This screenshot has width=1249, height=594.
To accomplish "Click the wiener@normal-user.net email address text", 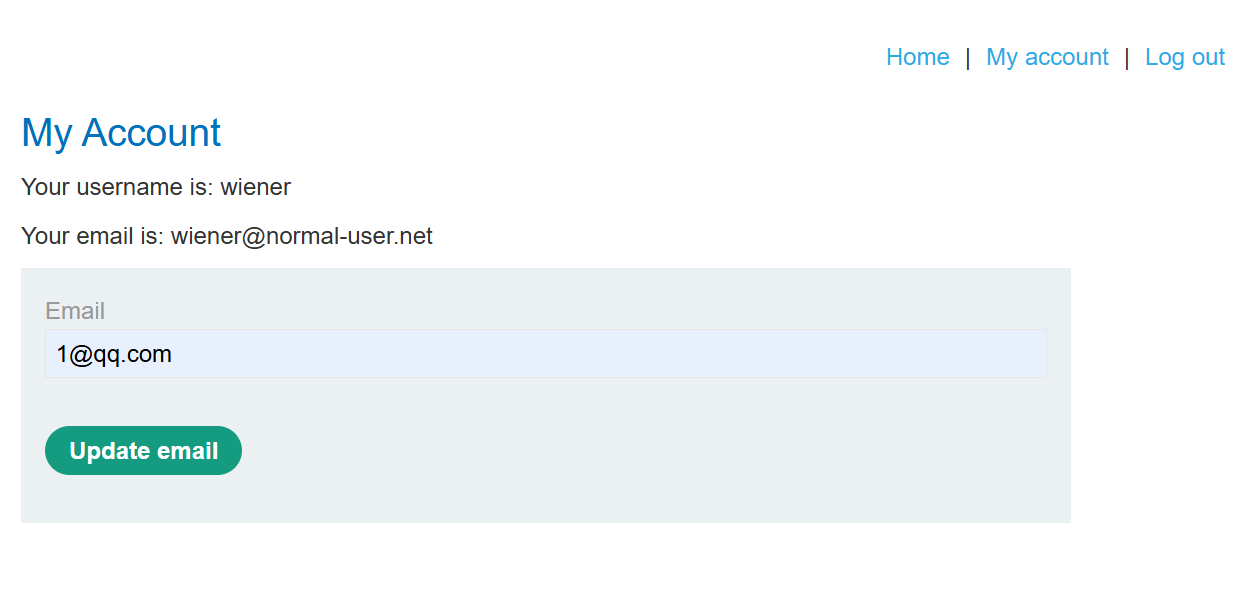I will click(302, 237).
